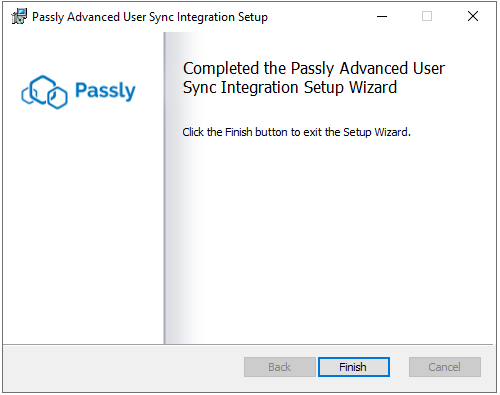Click the greyed-out Back button
The image size is (500, 395).
(279, 367)
